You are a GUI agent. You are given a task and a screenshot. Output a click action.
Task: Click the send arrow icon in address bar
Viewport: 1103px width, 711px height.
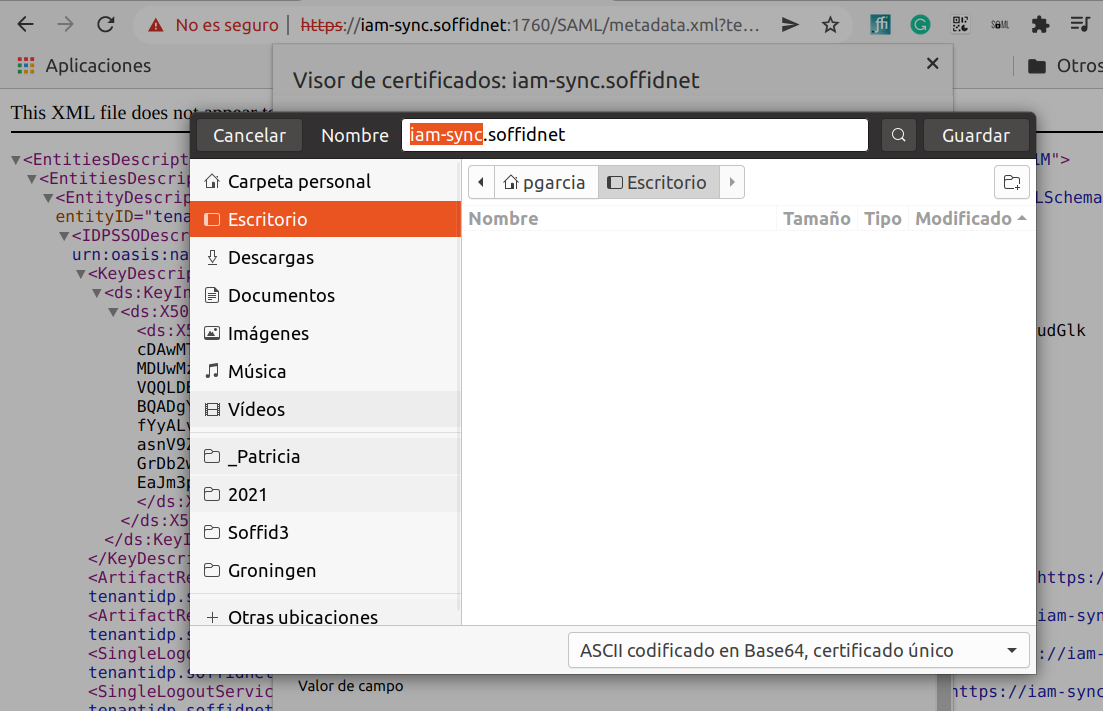pyautogui.click(x=790, y=25)
